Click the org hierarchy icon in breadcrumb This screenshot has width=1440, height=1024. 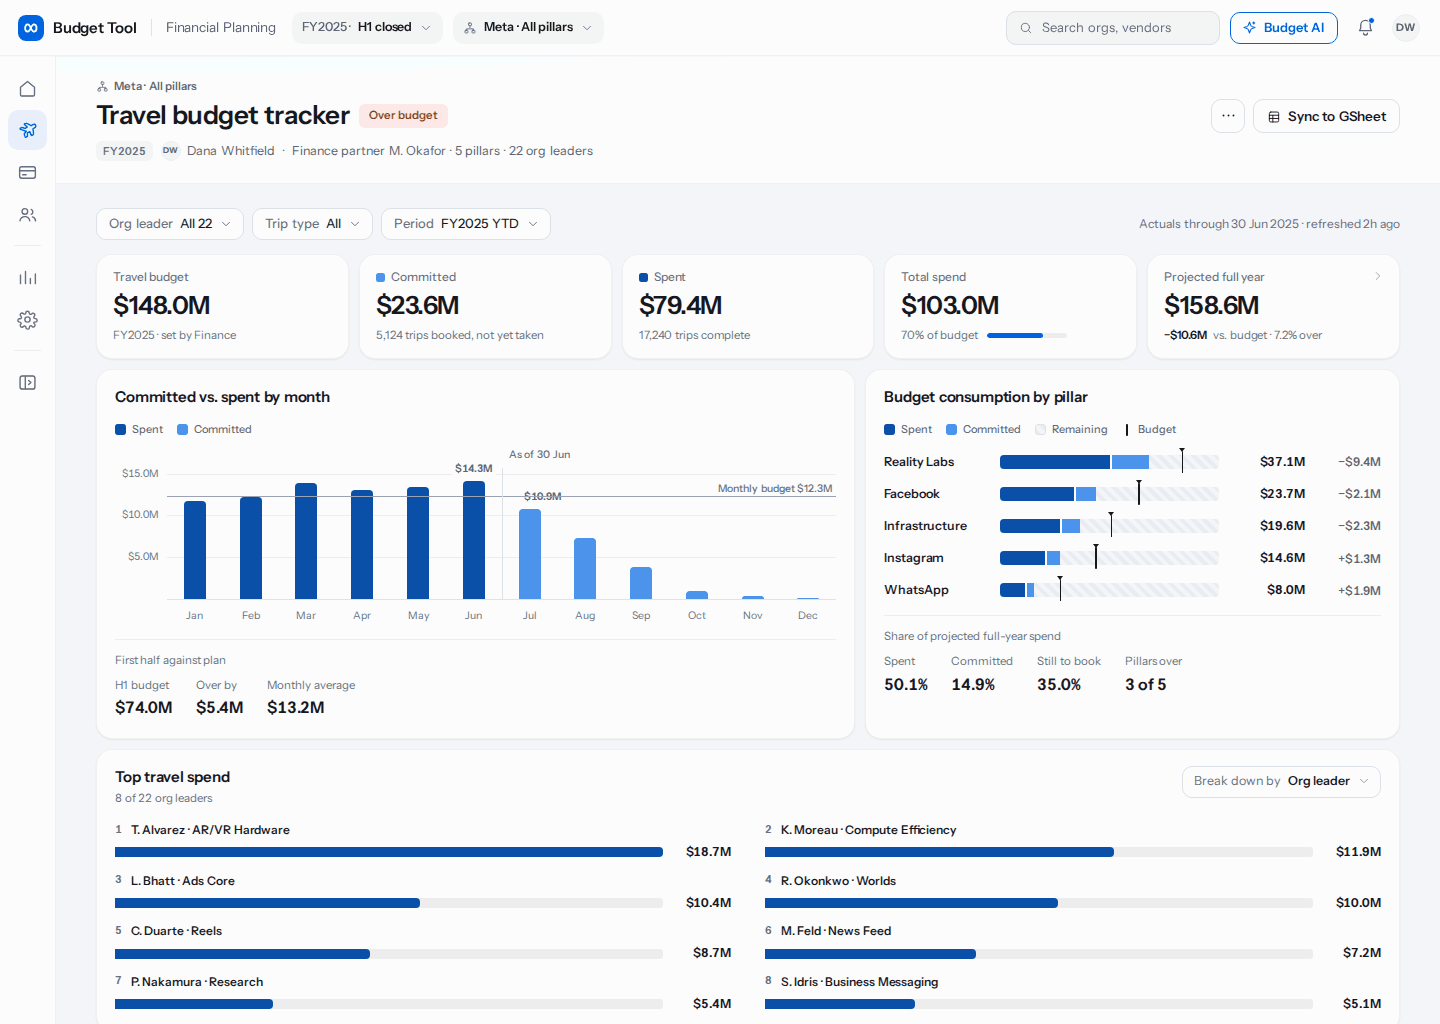102,86
